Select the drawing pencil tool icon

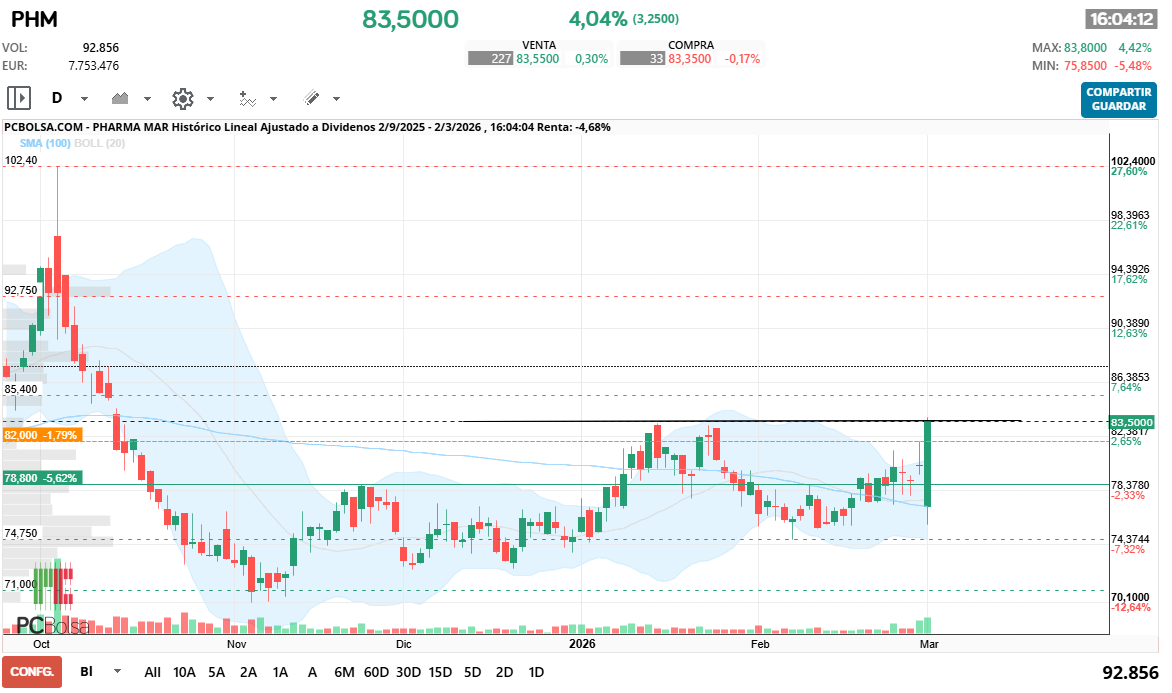[310, 98]
